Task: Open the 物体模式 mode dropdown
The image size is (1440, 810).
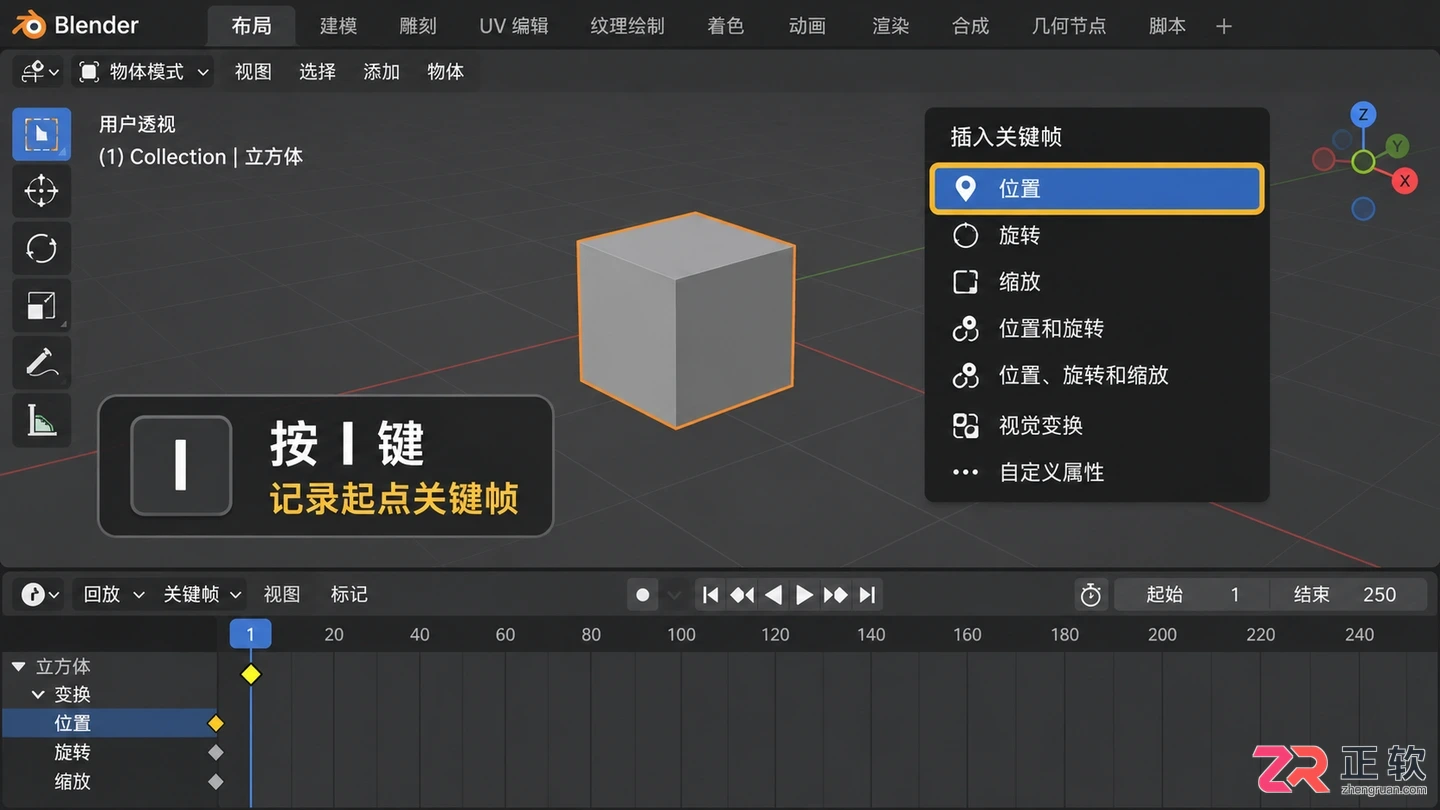Action: pyautogui.click(x=144, y=72)
